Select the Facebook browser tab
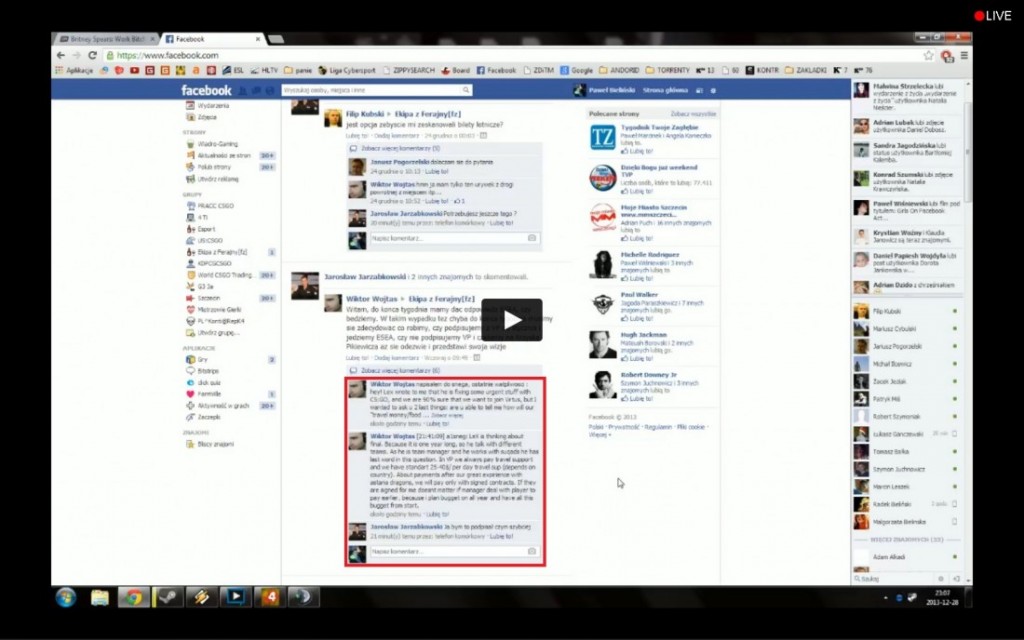 (212, 39)
